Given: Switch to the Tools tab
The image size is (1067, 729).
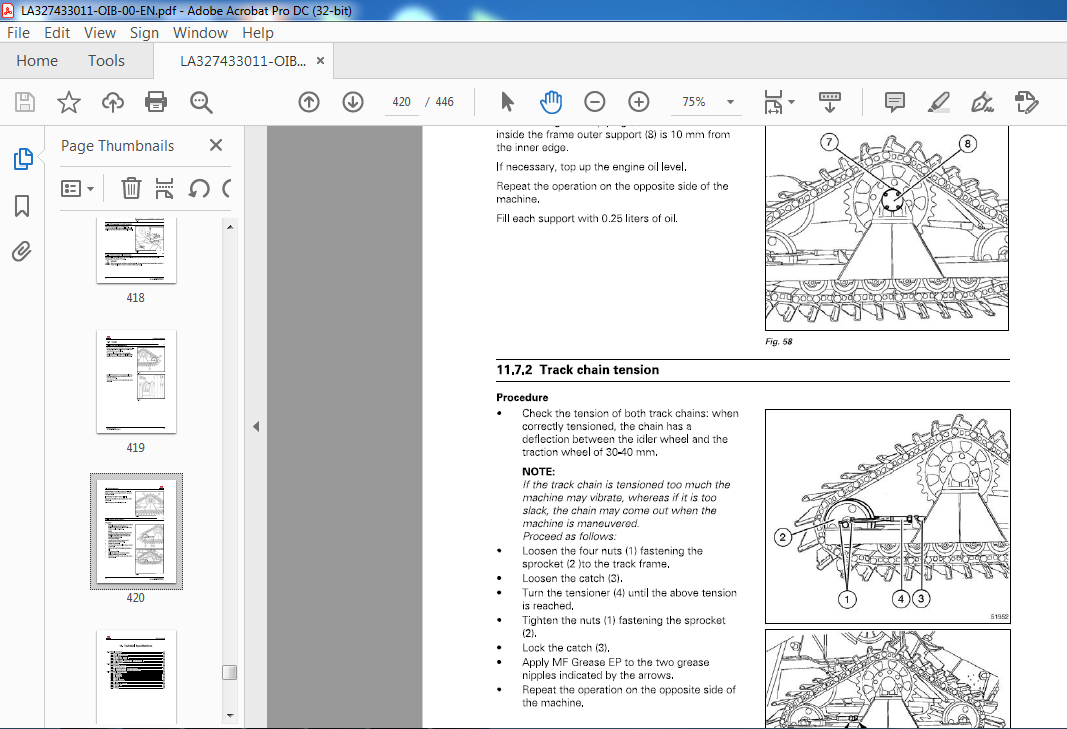Looking at the screenshot, I should [x=106, y=61].
